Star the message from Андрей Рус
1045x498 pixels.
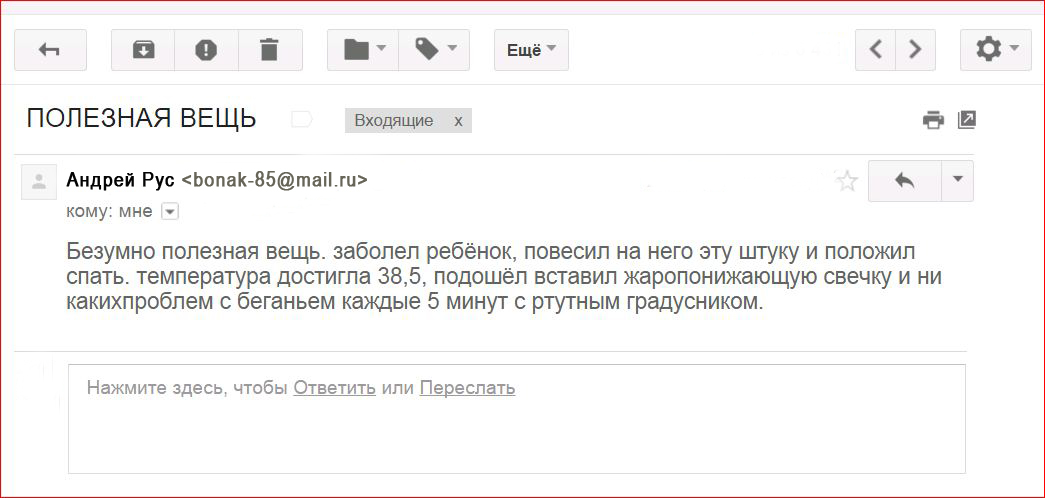tap(847, 181)
